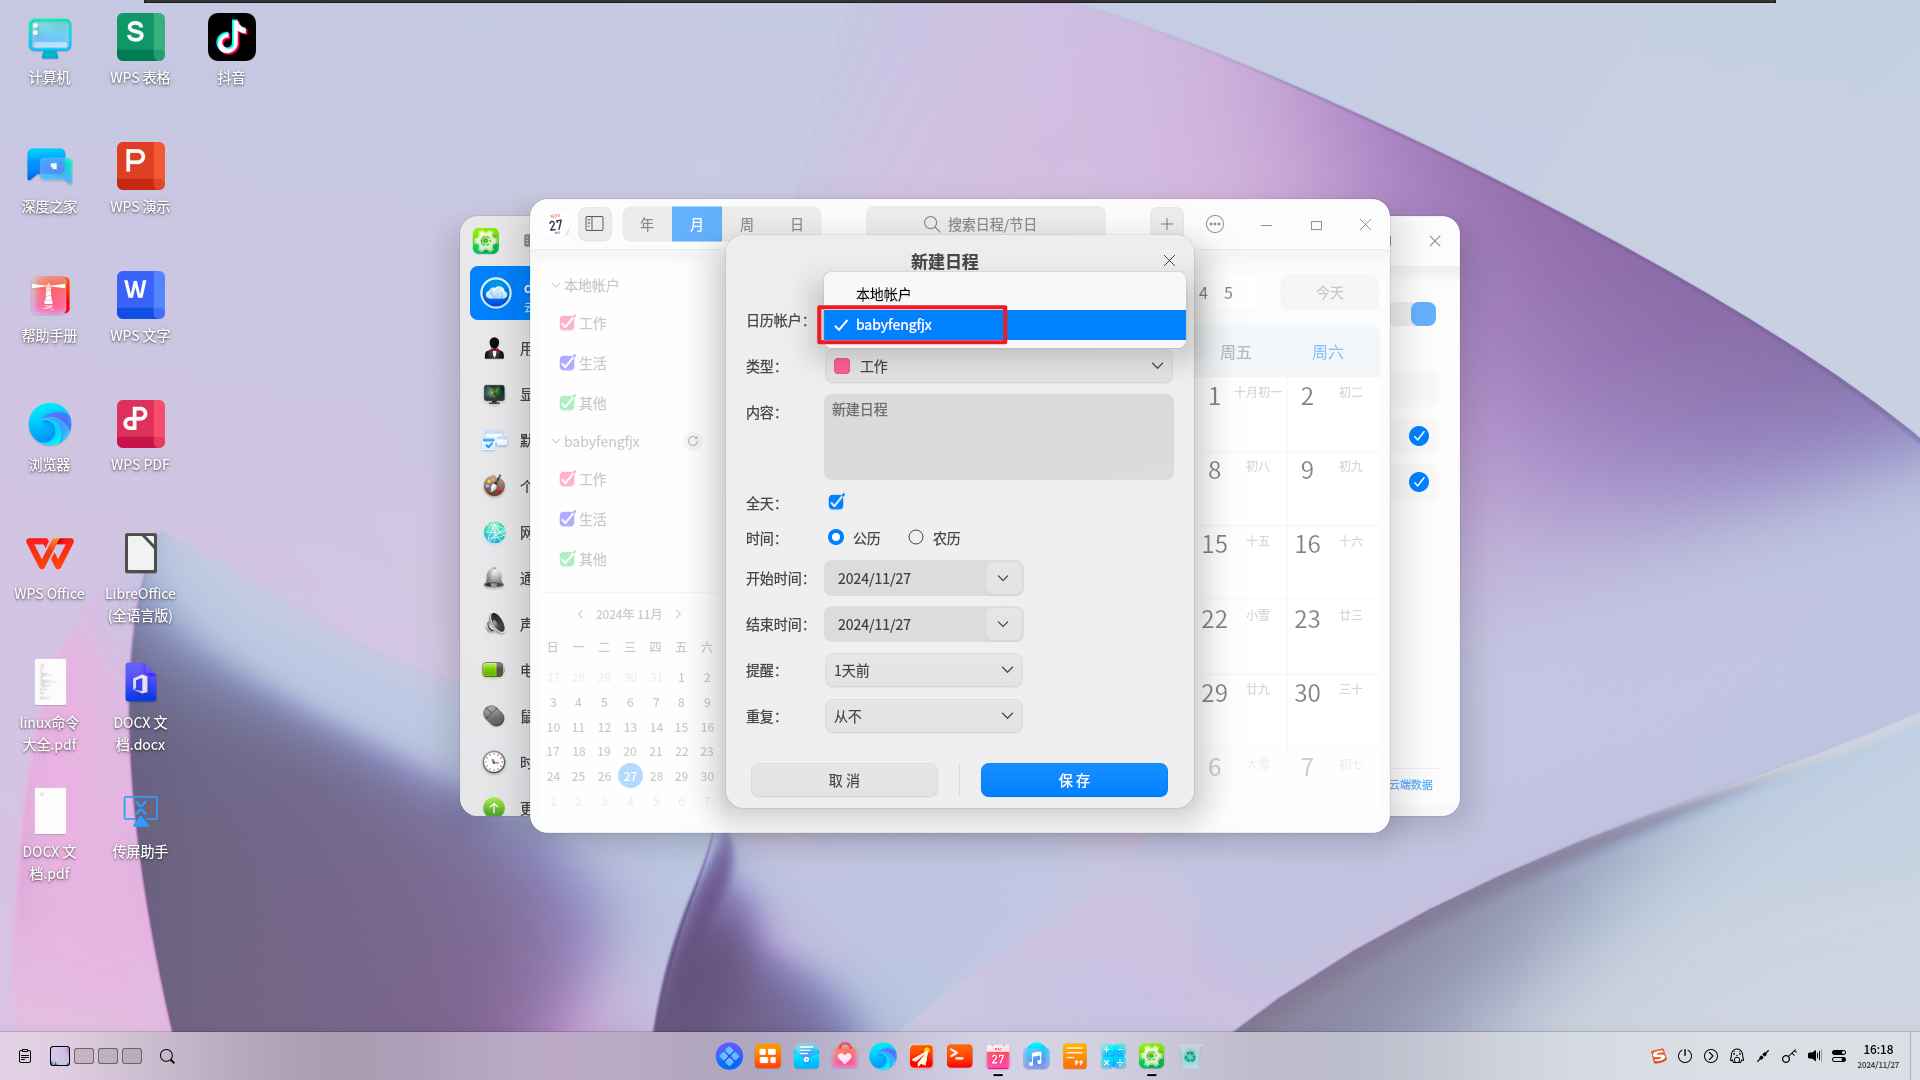Collapse the 本地帐户 tree section

(x=556, y=285)
